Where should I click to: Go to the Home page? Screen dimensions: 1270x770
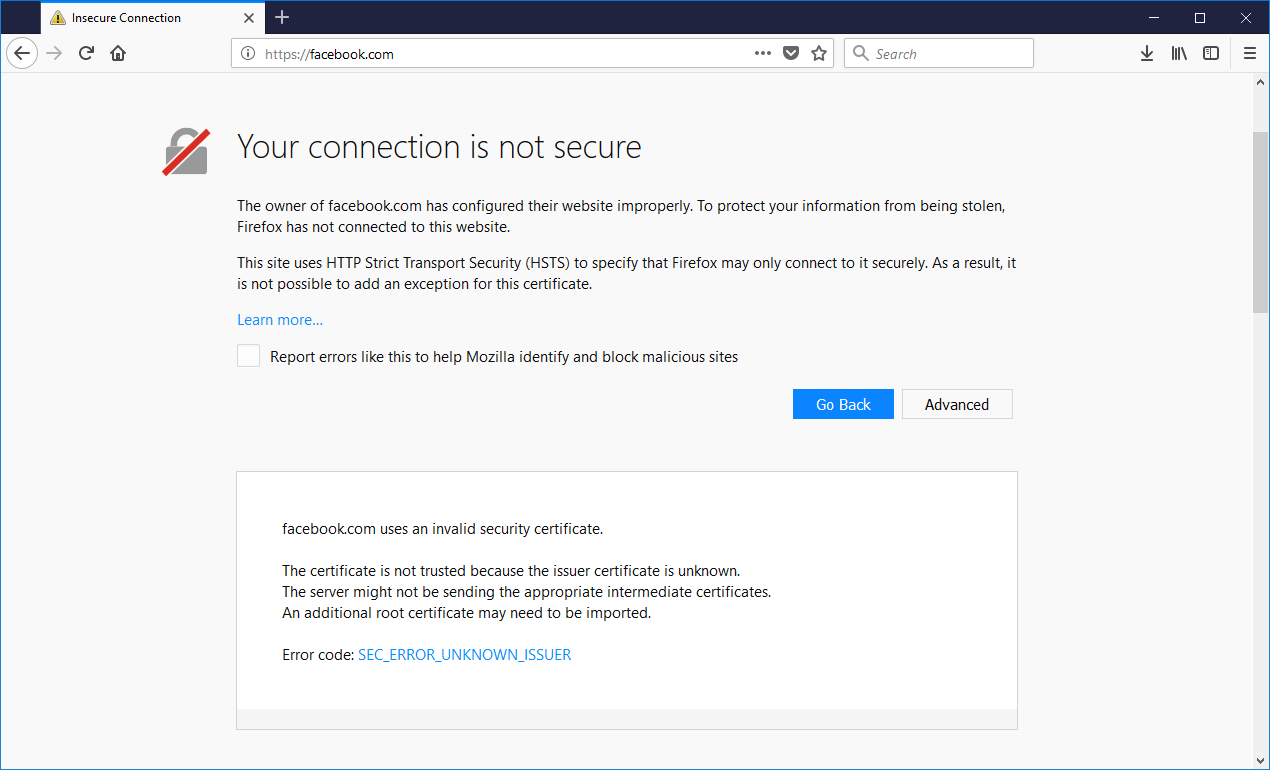point(118,54)
